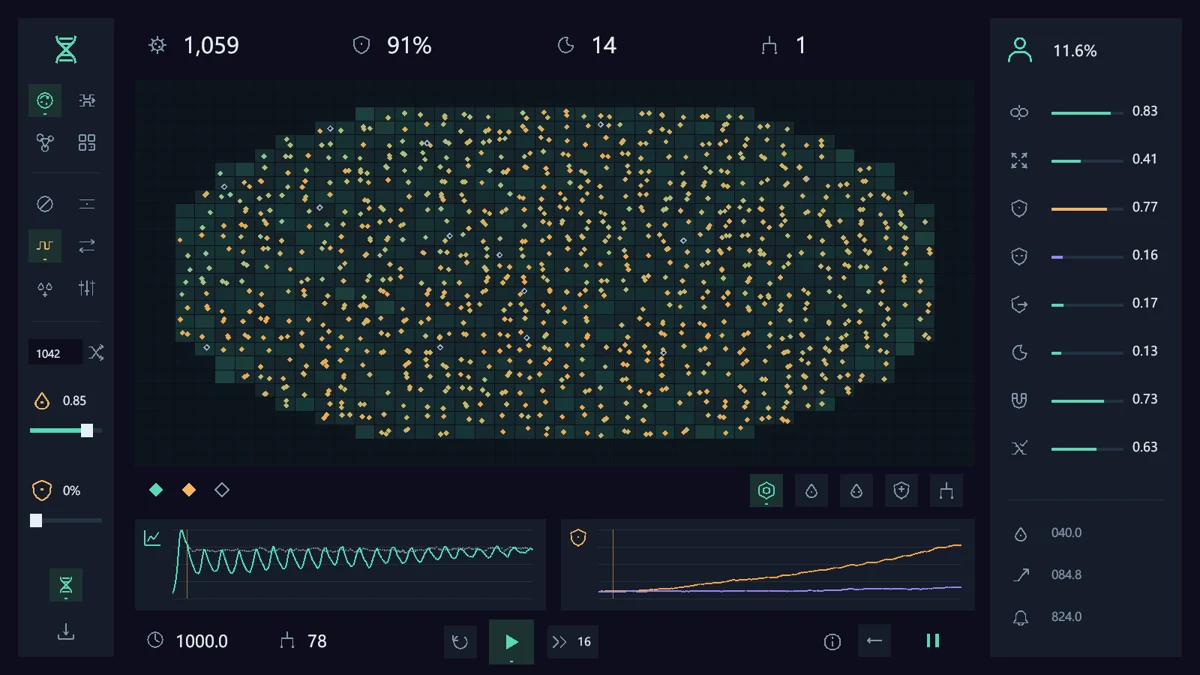The image size is (1200, 675).
Task: Select the three-node network tool
Action: [44, 143]
